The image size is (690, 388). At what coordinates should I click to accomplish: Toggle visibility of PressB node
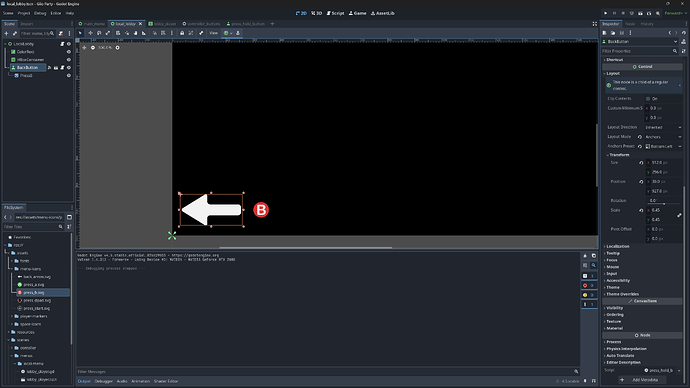(x=69, y=76)
